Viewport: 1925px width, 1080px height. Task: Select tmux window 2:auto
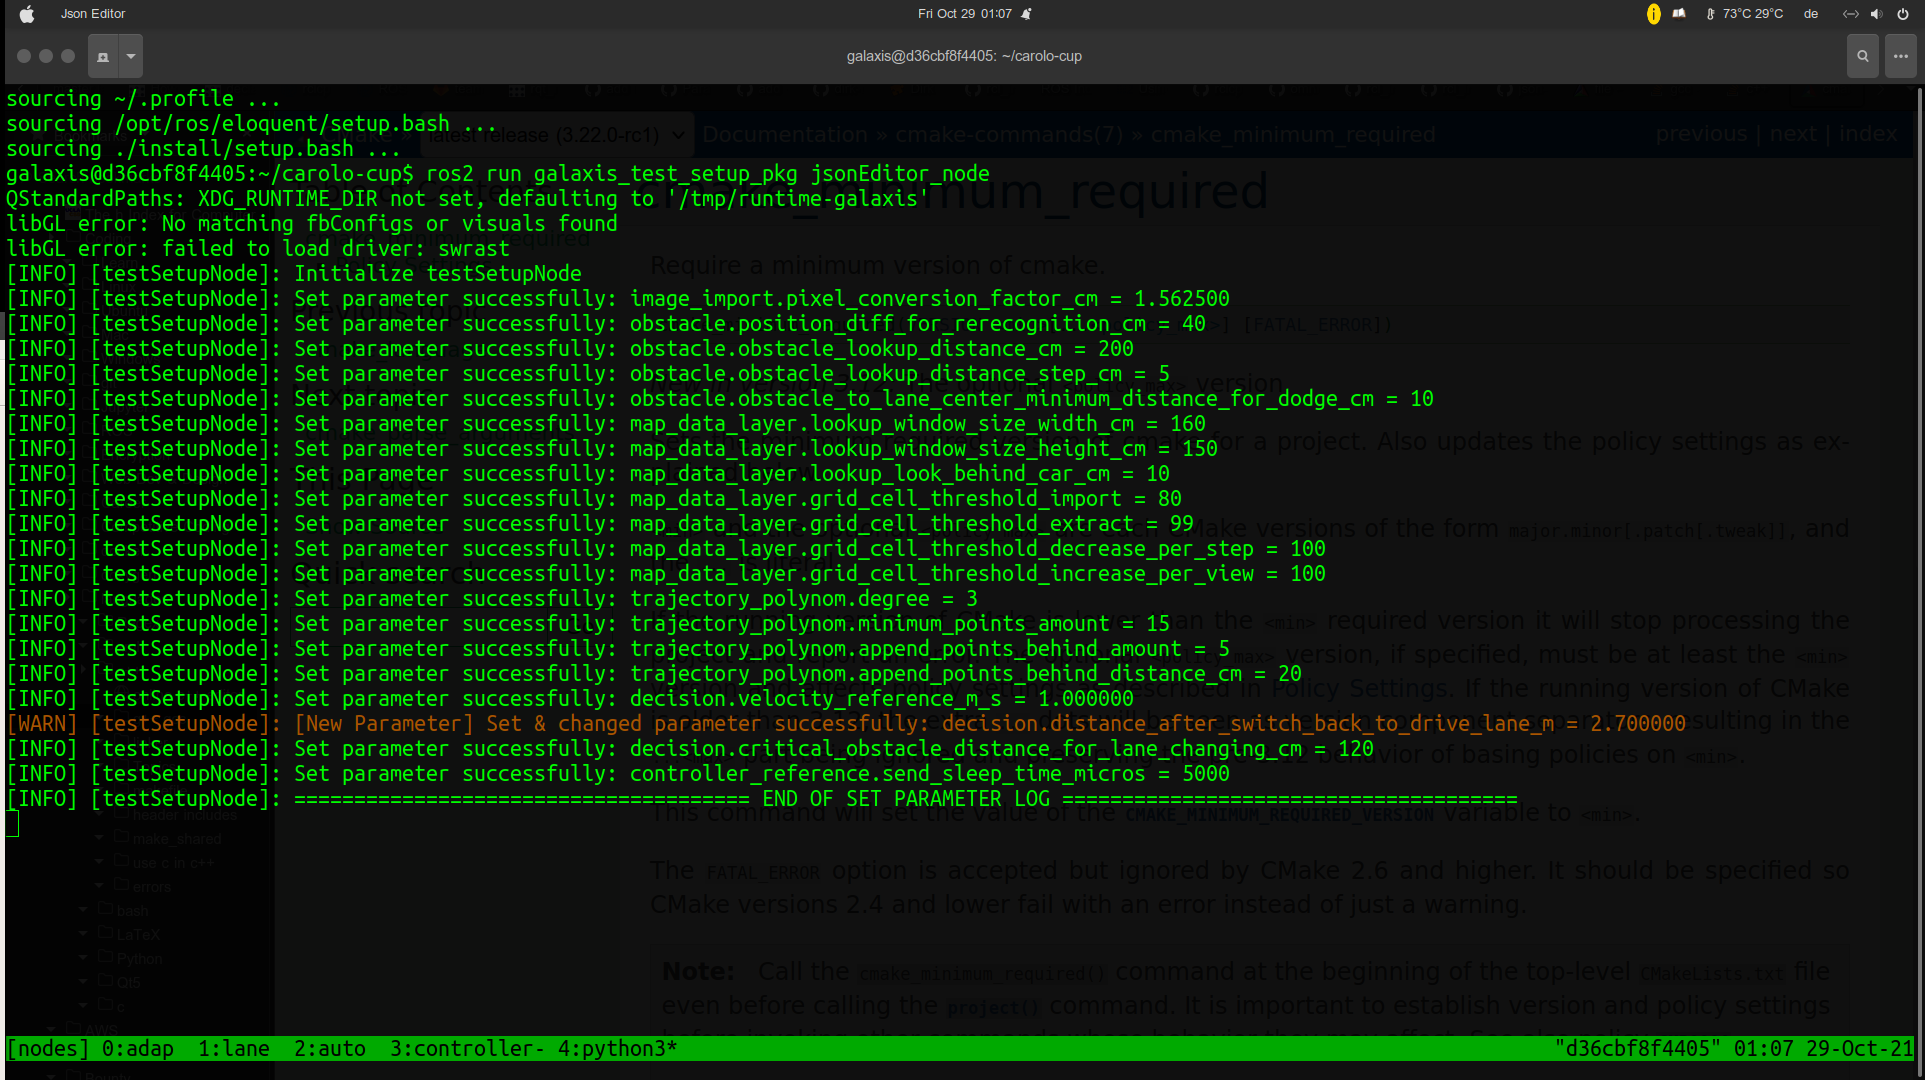tap(330, 1048)
